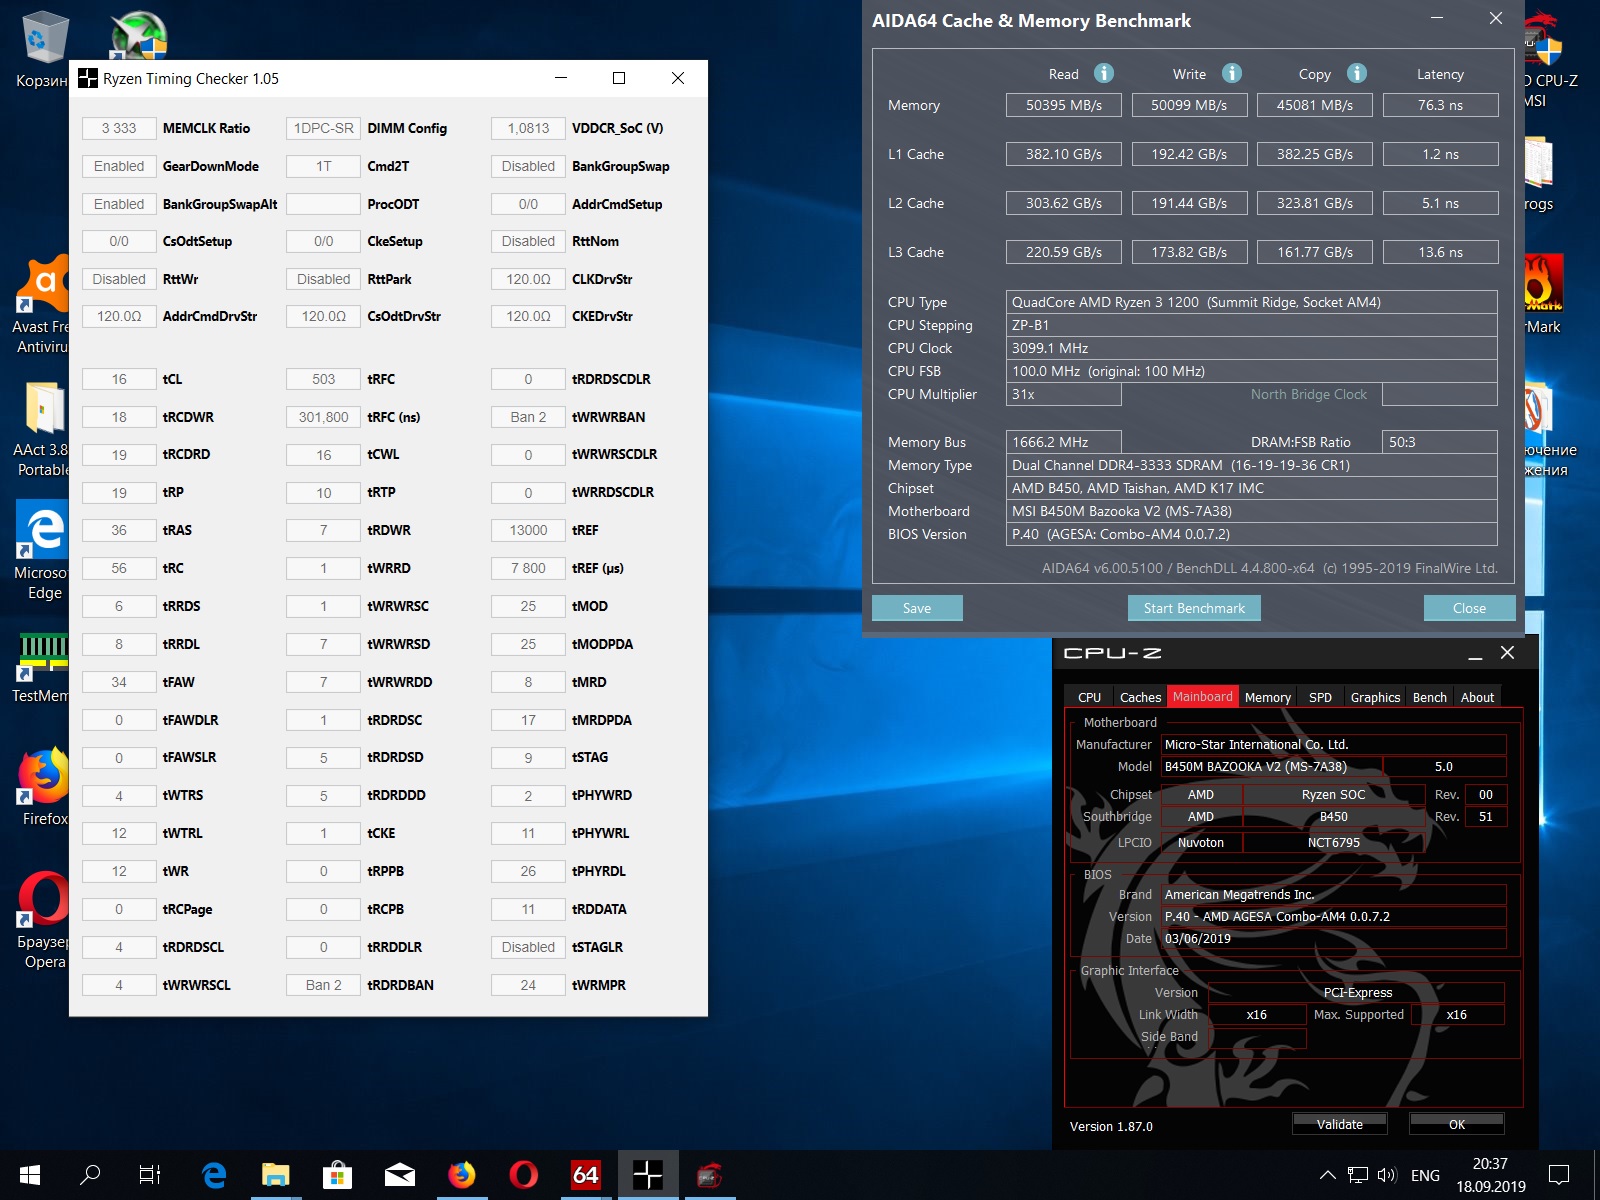1600x1200 pixels.
Task: Click the Write info icon in AIDA64
Action: click(1232, 73)
